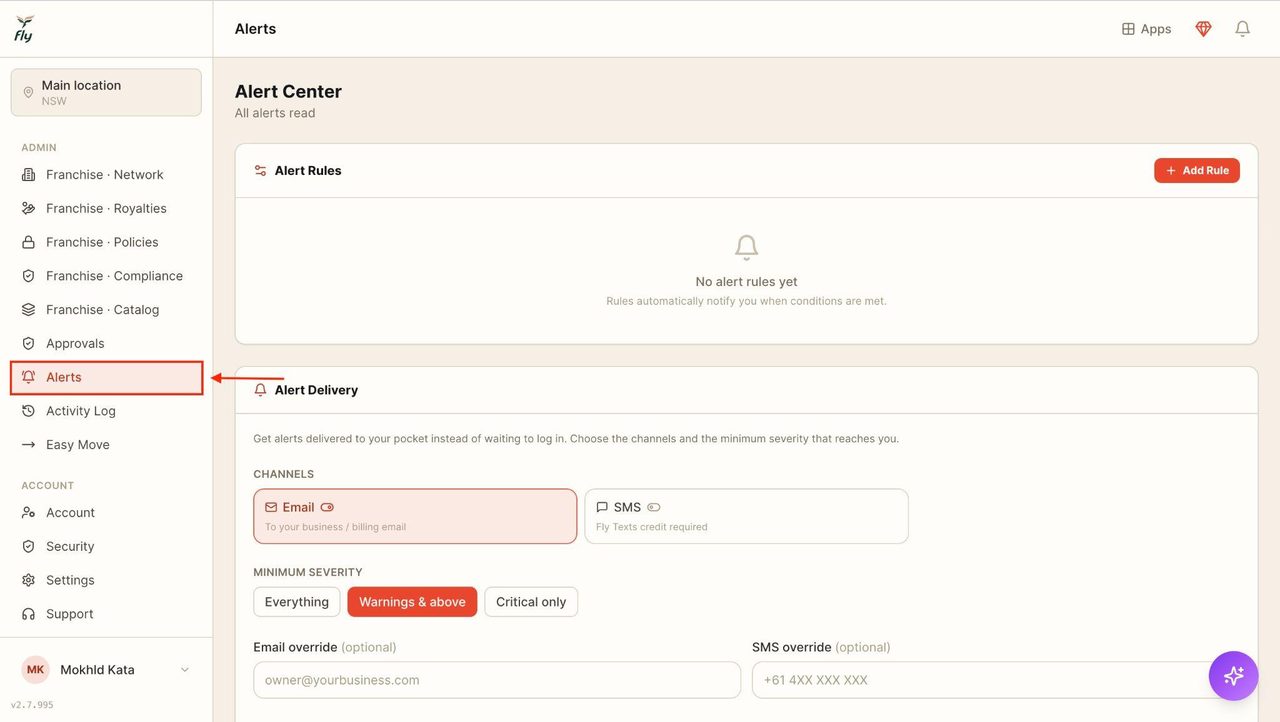Click the Alert Rules sliders icon
Image resolution: width=1280 pixels, height=722 pixels.
(x=260, y=171)
